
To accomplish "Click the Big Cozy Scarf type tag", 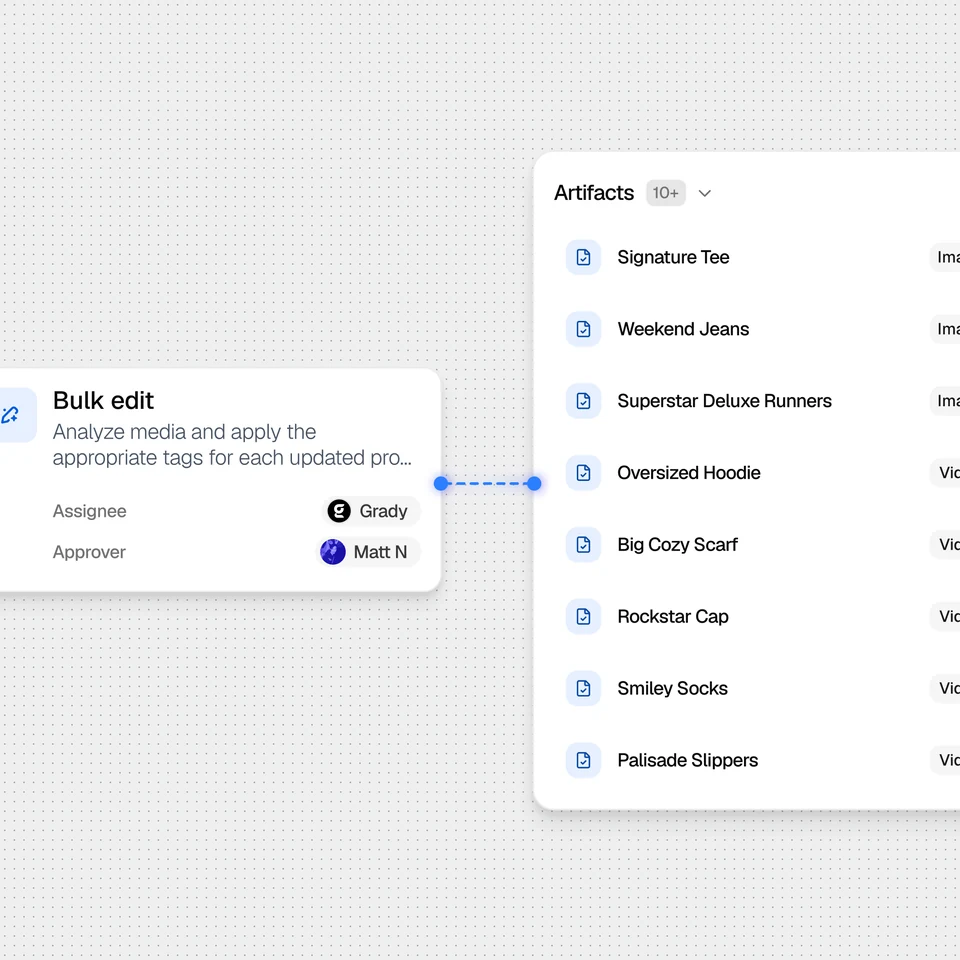I will point(945,545).
